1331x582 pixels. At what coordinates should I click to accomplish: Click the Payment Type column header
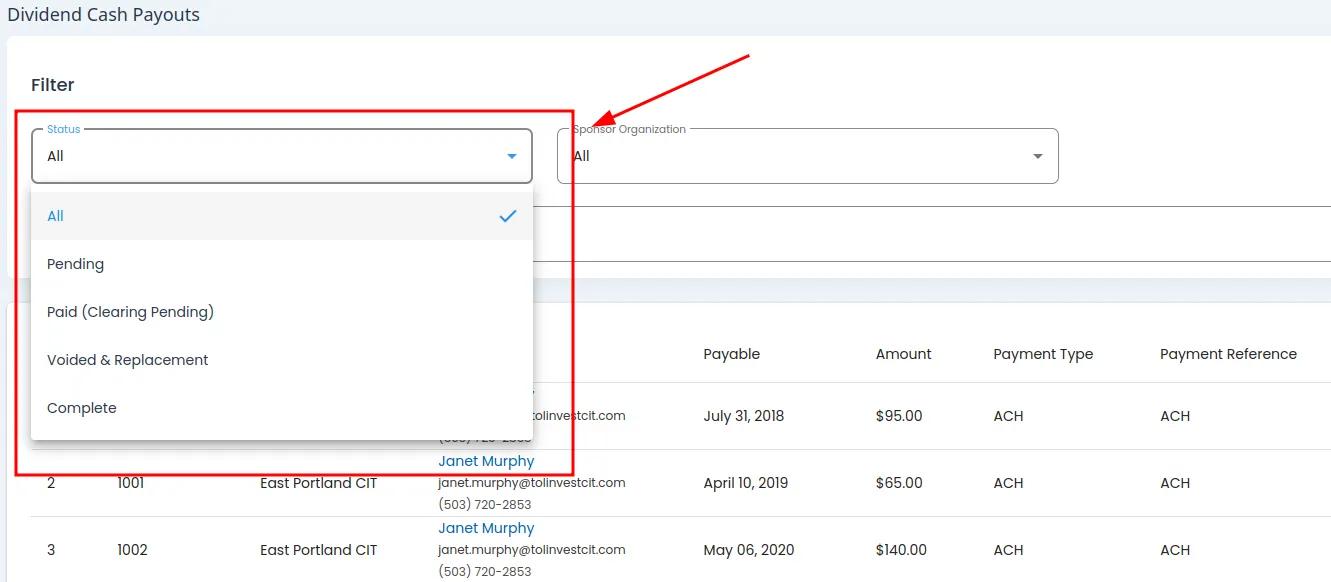(1043, 354)
